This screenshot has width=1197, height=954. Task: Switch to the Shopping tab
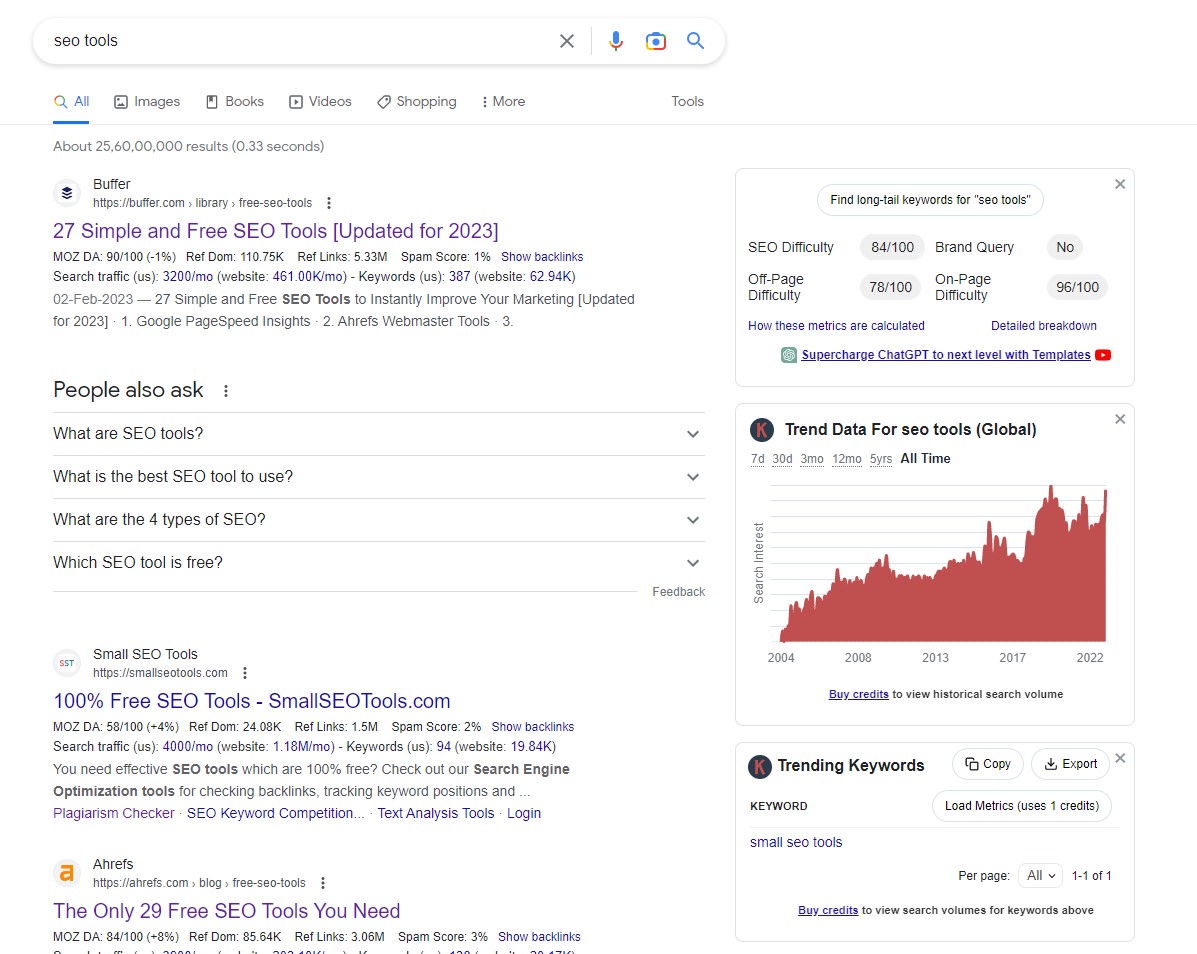(x=417, y=102)
